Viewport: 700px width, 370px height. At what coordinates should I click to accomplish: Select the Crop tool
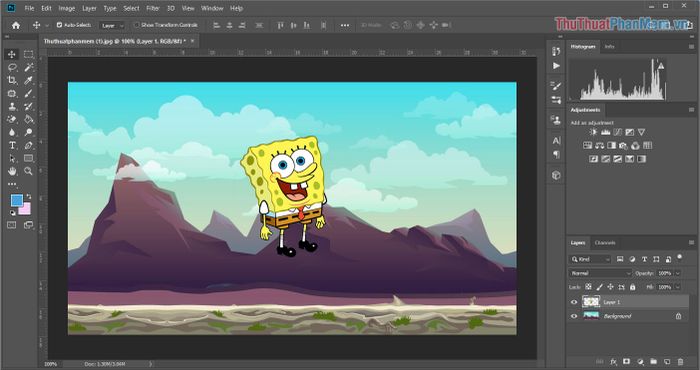12,80
